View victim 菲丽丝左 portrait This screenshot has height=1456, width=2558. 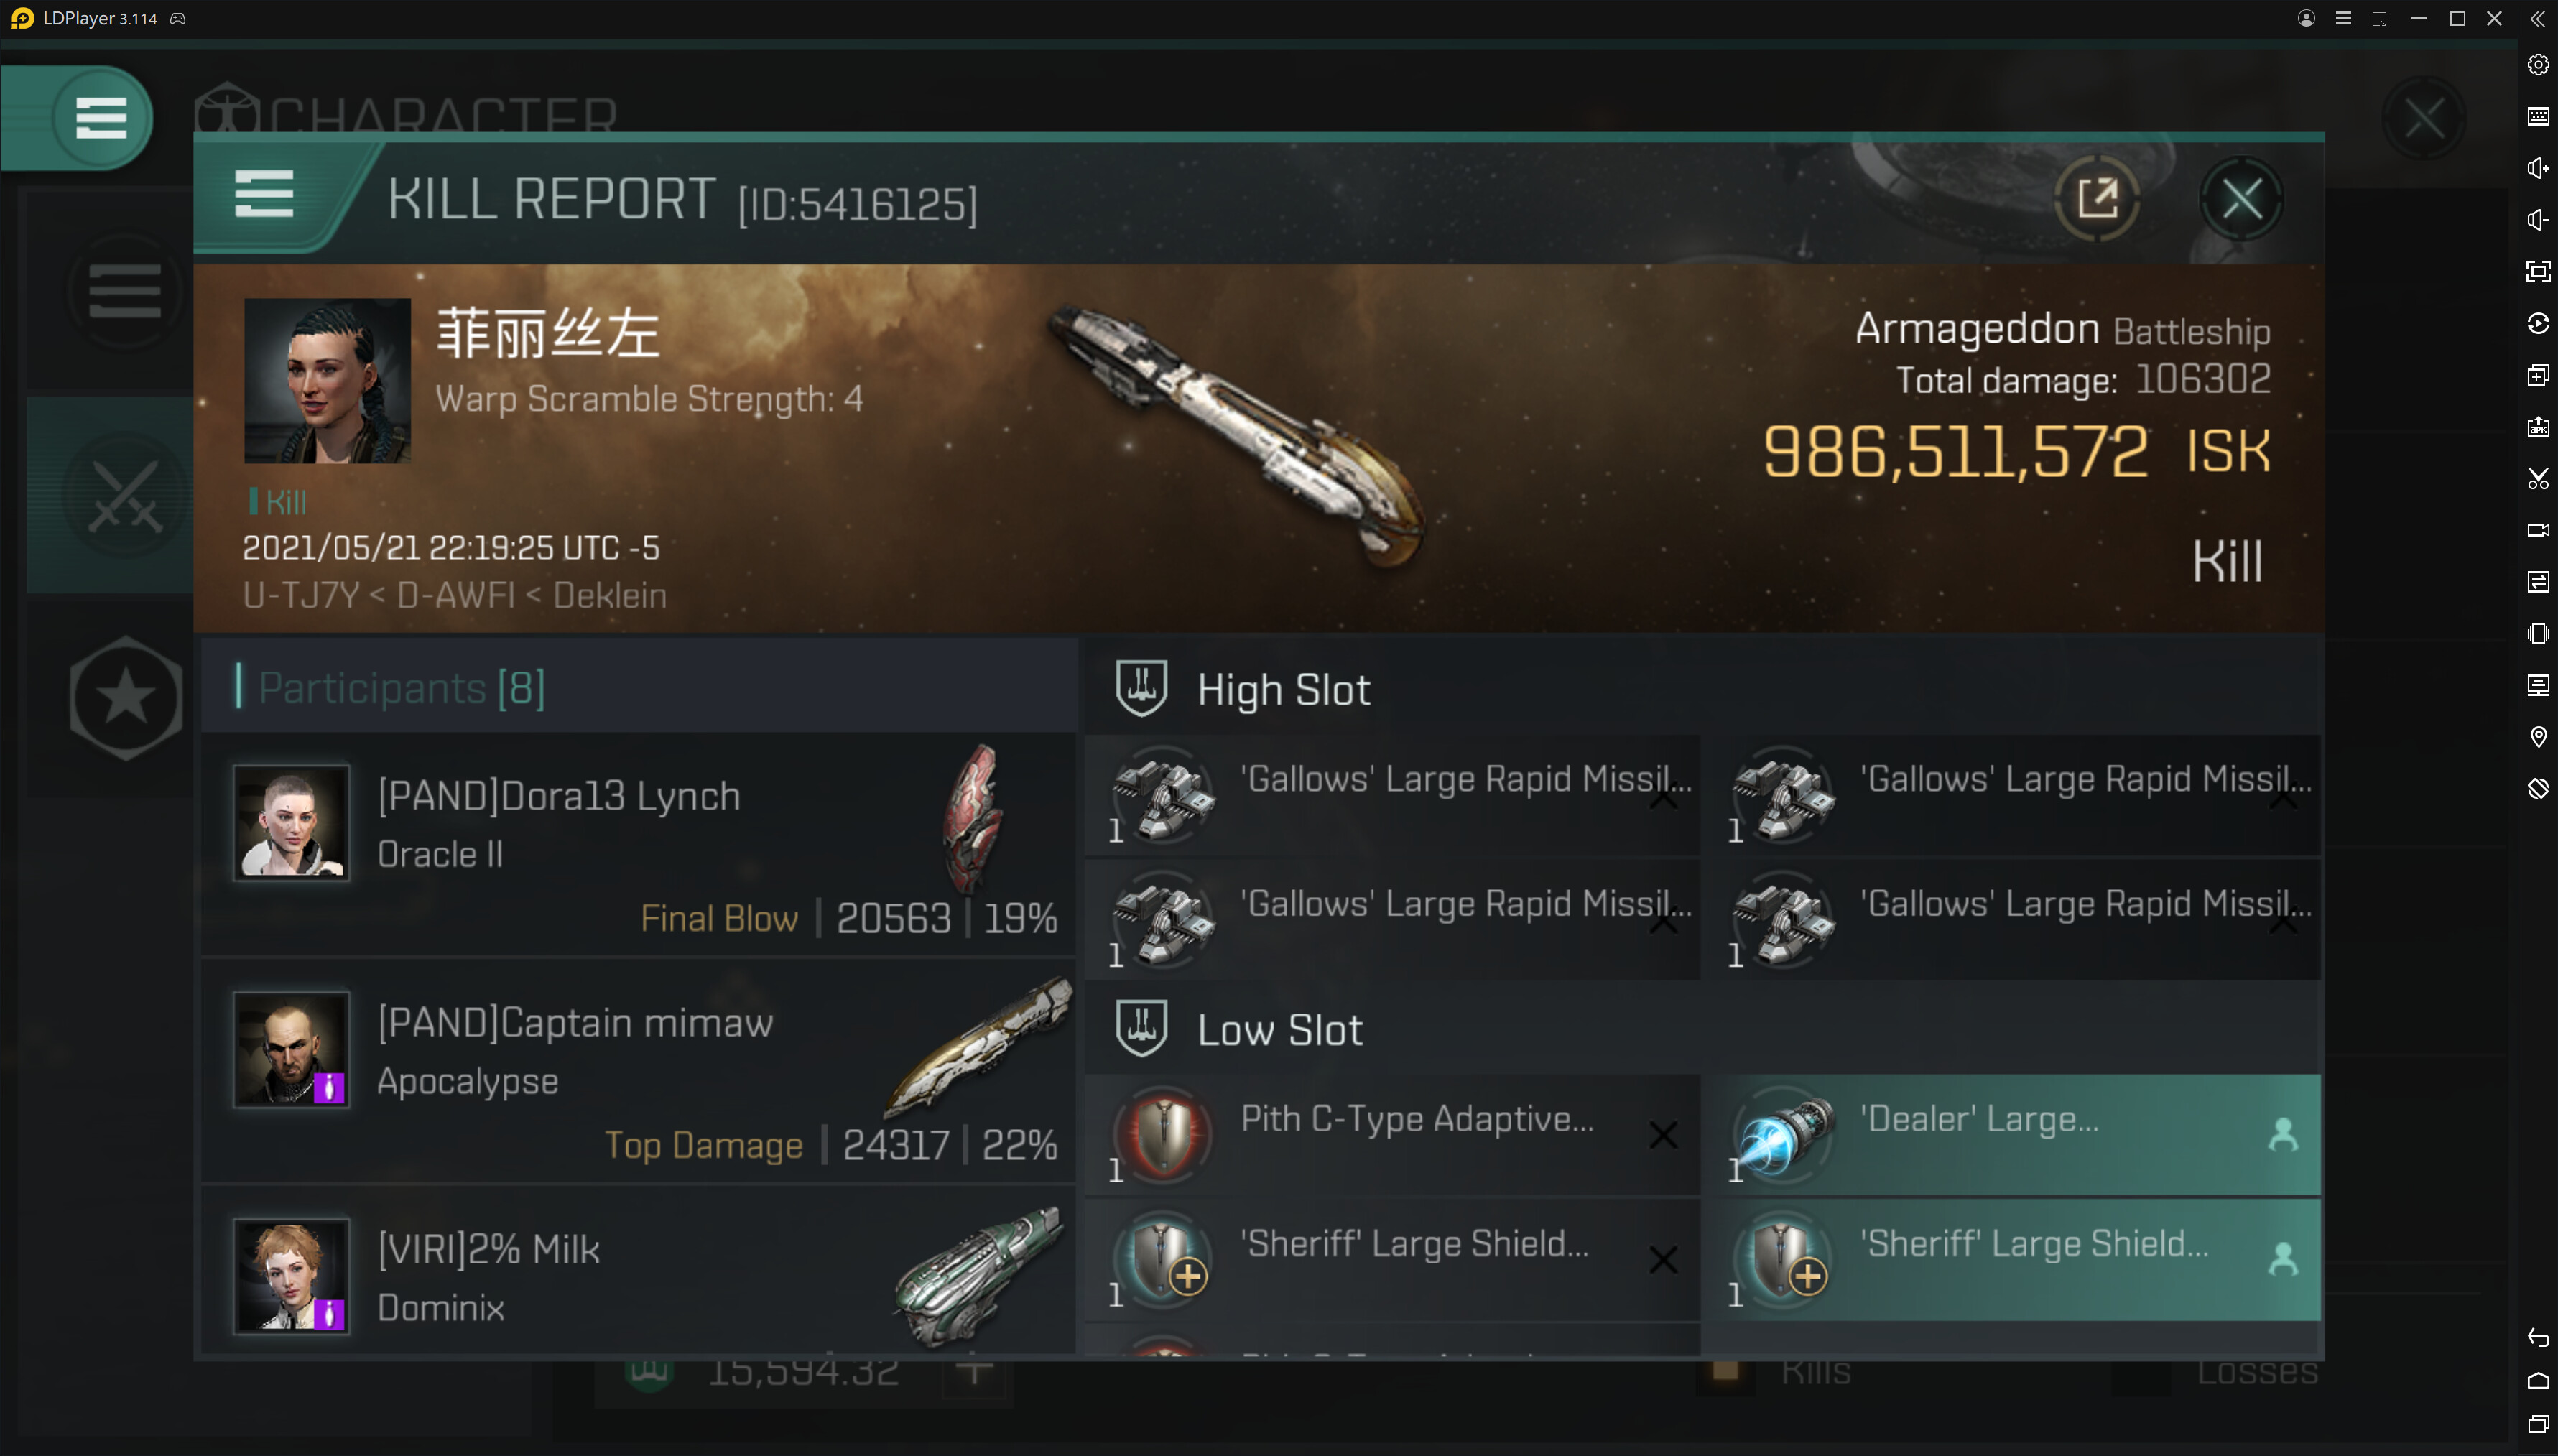click(327, 380)
